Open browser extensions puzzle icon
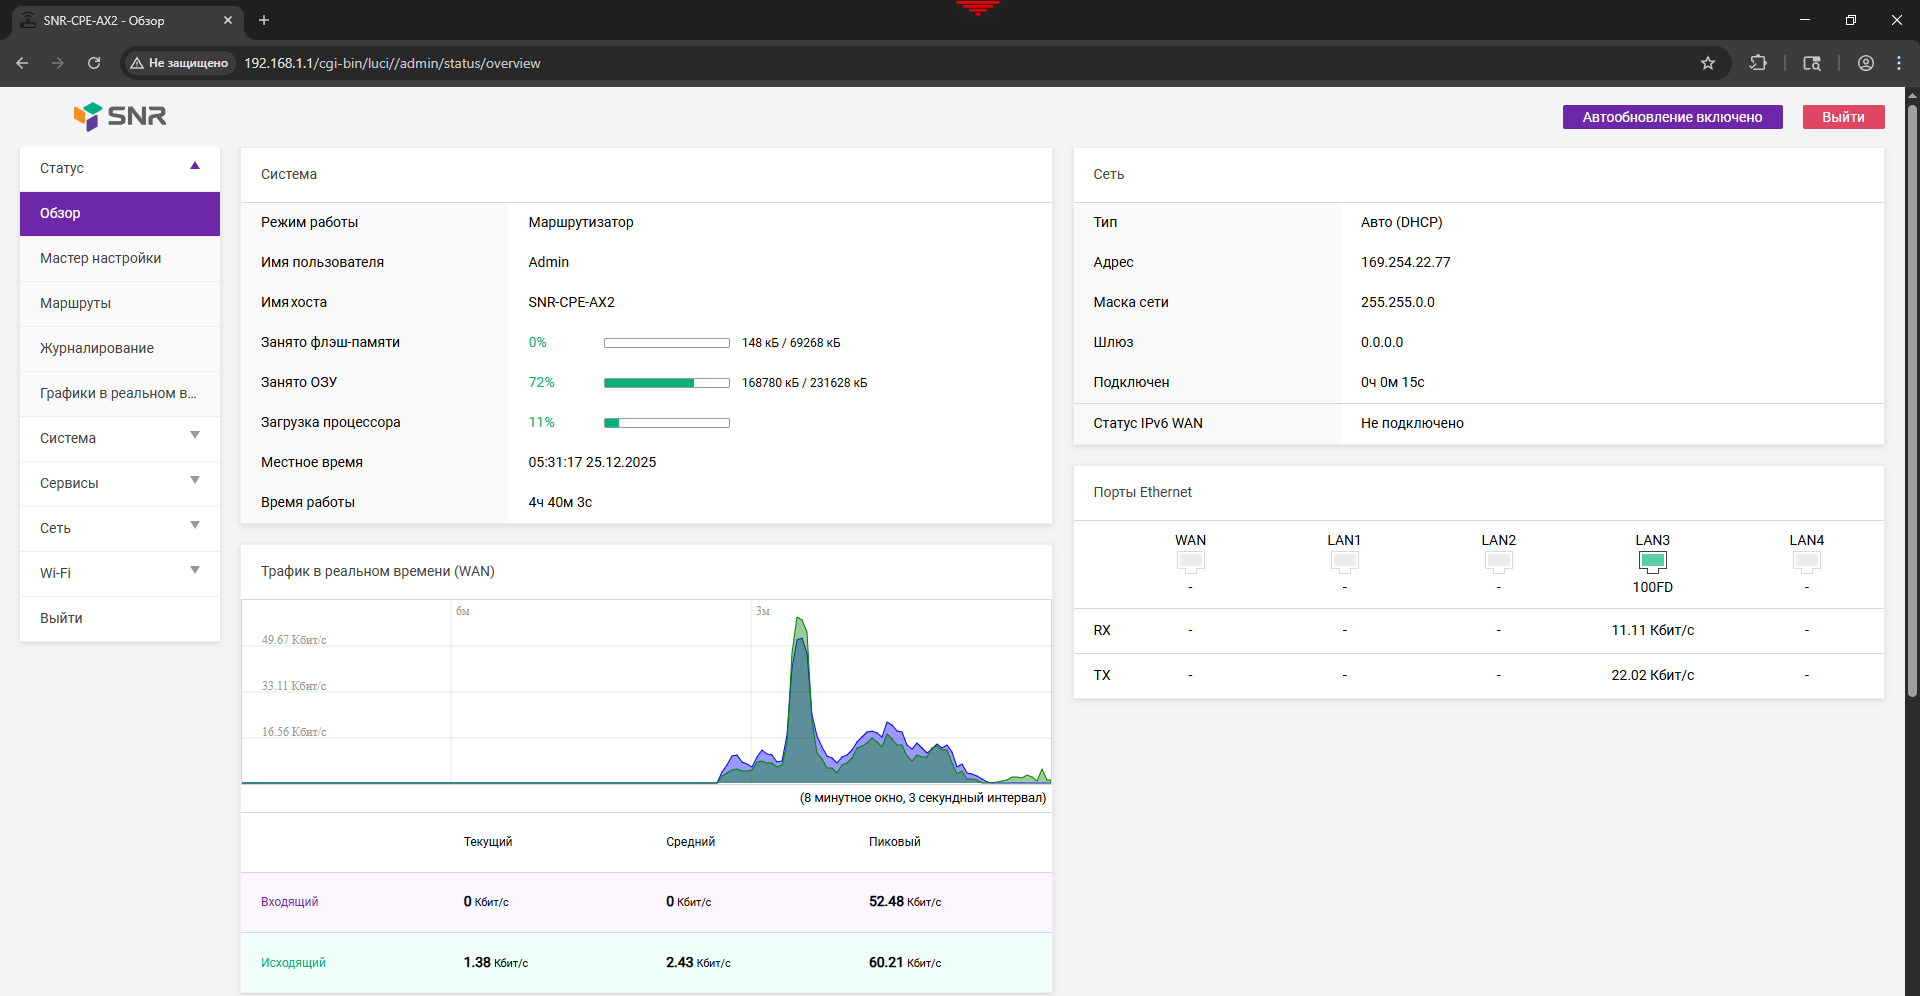Image resolution: width=1920 pixels, height=996 pixels. [1758, 63]
